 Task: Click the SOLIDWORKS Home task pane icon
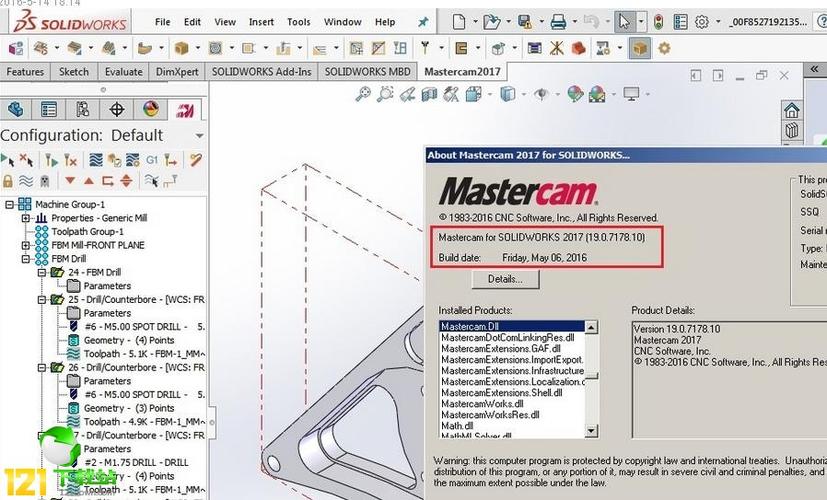(x=791, y=111)
